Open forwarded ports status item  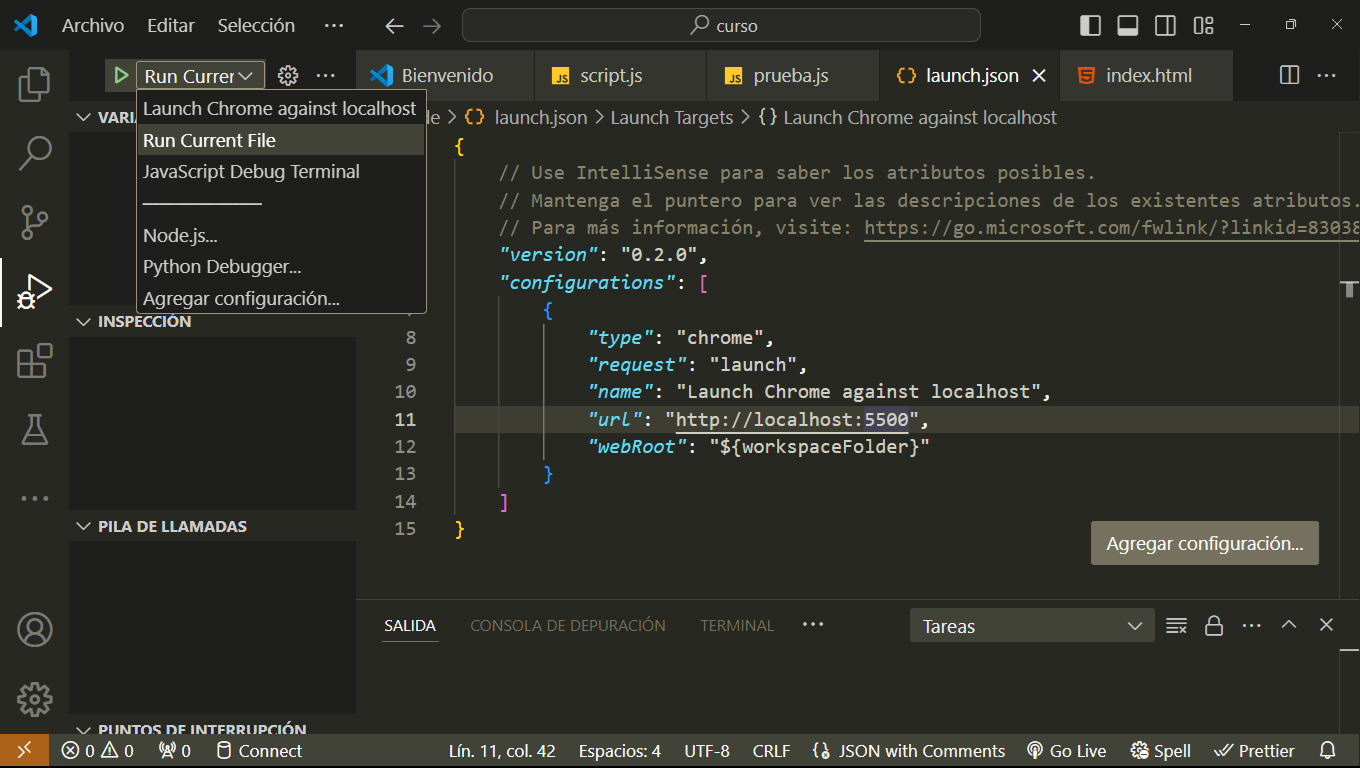tap(175, 751)
